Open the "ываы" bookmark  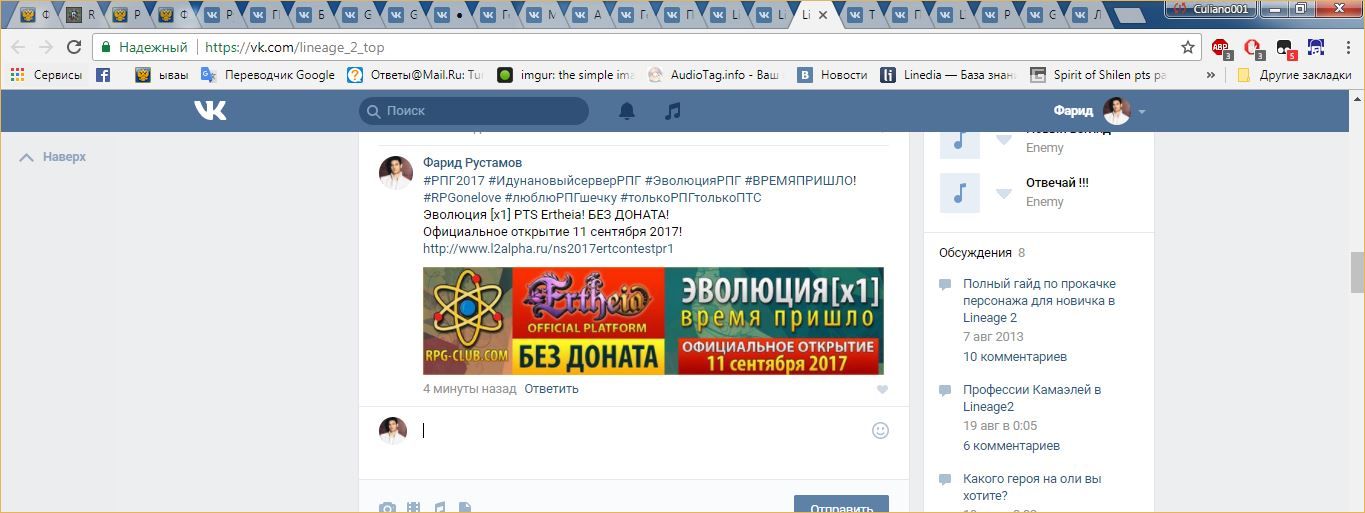click(161, 74)
